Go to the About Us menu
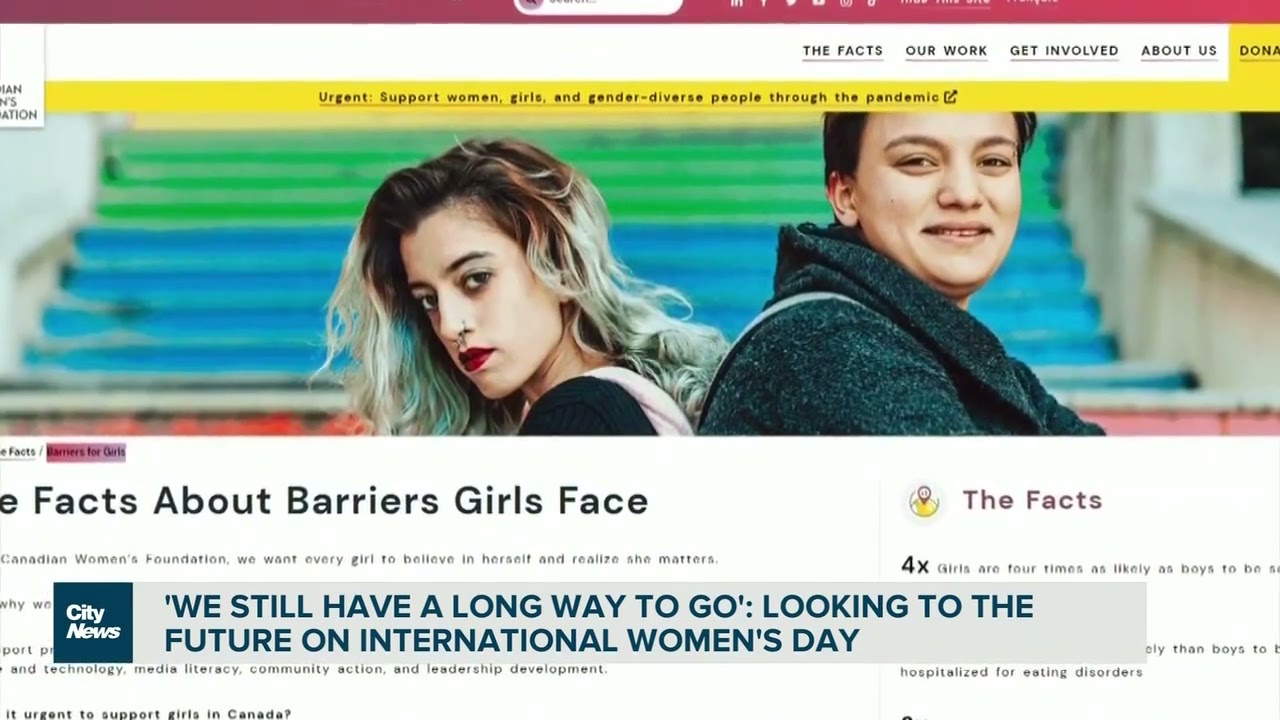Screen dimensions: 1280x720 click(1179, 51)
